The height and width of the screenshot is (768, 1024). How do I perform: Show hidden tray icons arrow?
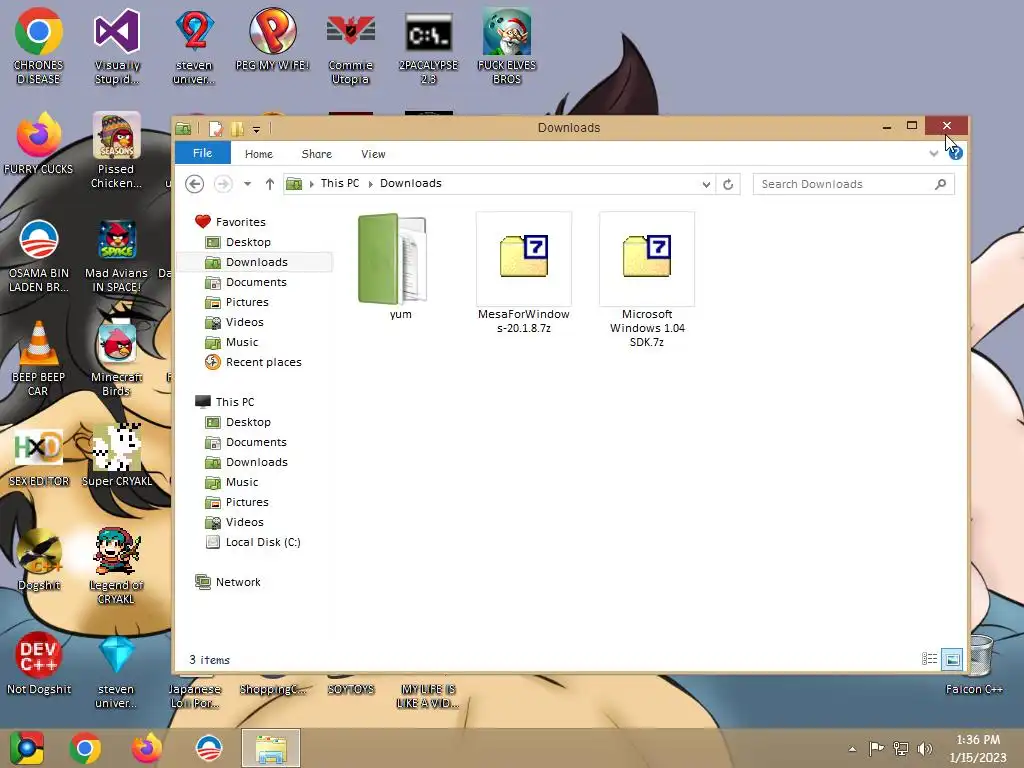pyautogui.click(x=852, y=748)
